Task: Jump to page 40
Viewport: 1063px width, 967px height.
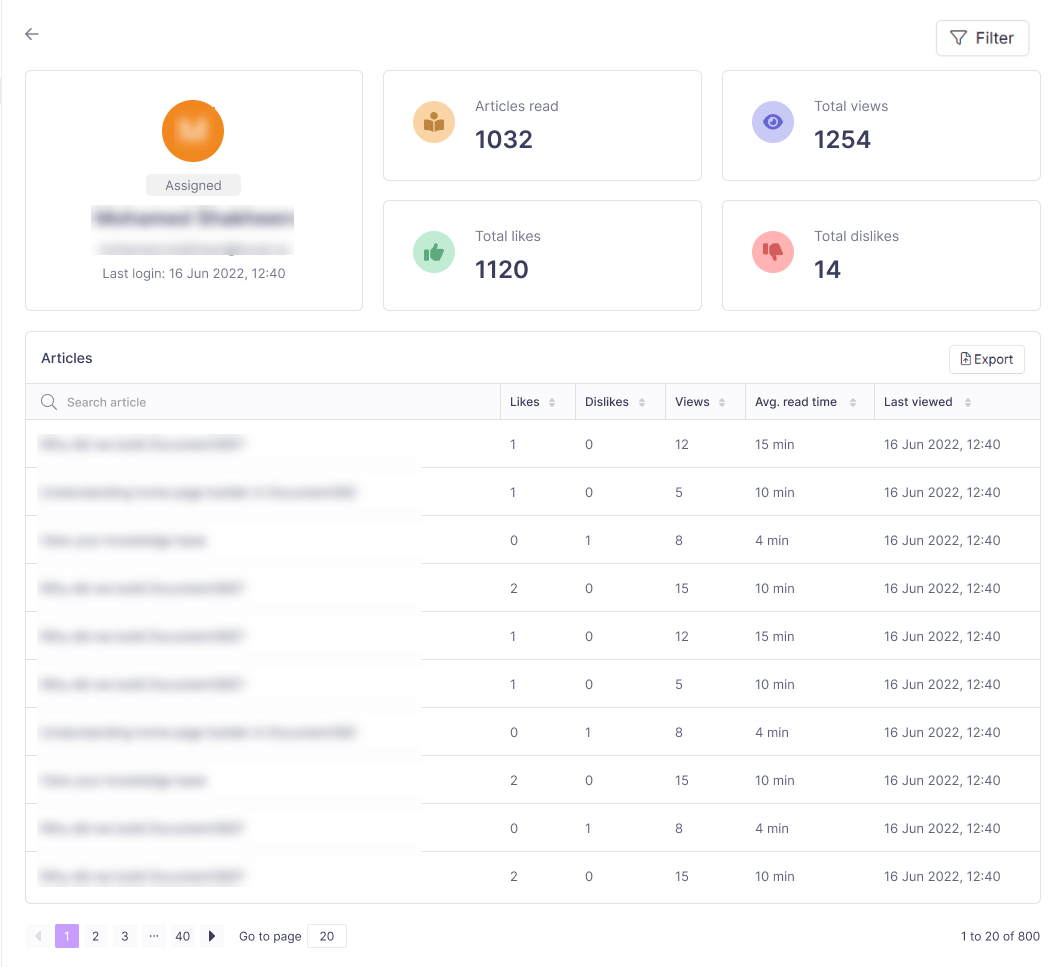Action: pos(182,936)
